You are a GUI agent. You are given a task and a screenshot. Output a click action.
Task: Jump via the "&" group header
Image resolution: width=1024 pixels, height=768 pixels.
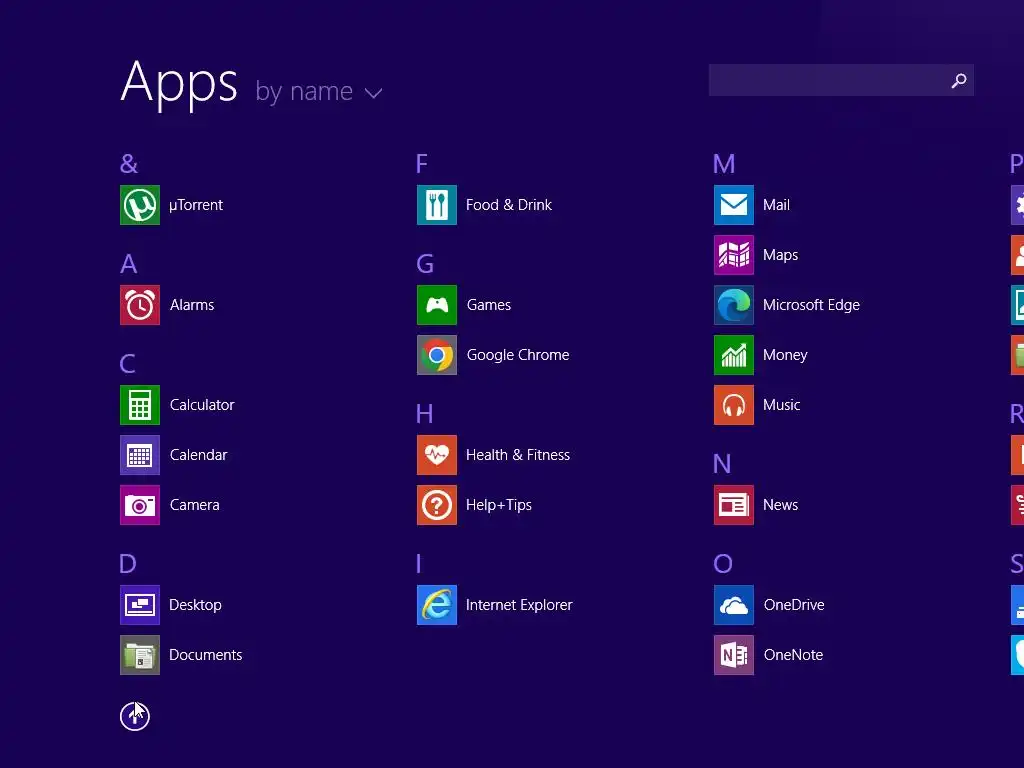129,163
